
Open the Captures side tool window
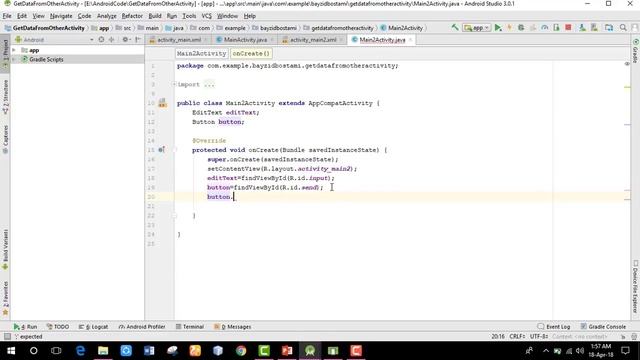[5, 139]
